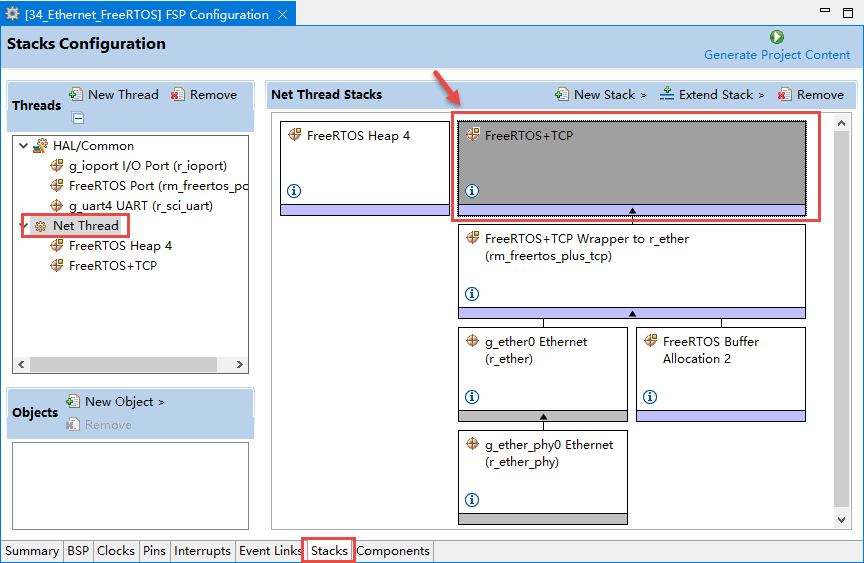Select the FreeRTOS Heap 4 stack block
Screen dimensions: 864x563
click(365, 168)
